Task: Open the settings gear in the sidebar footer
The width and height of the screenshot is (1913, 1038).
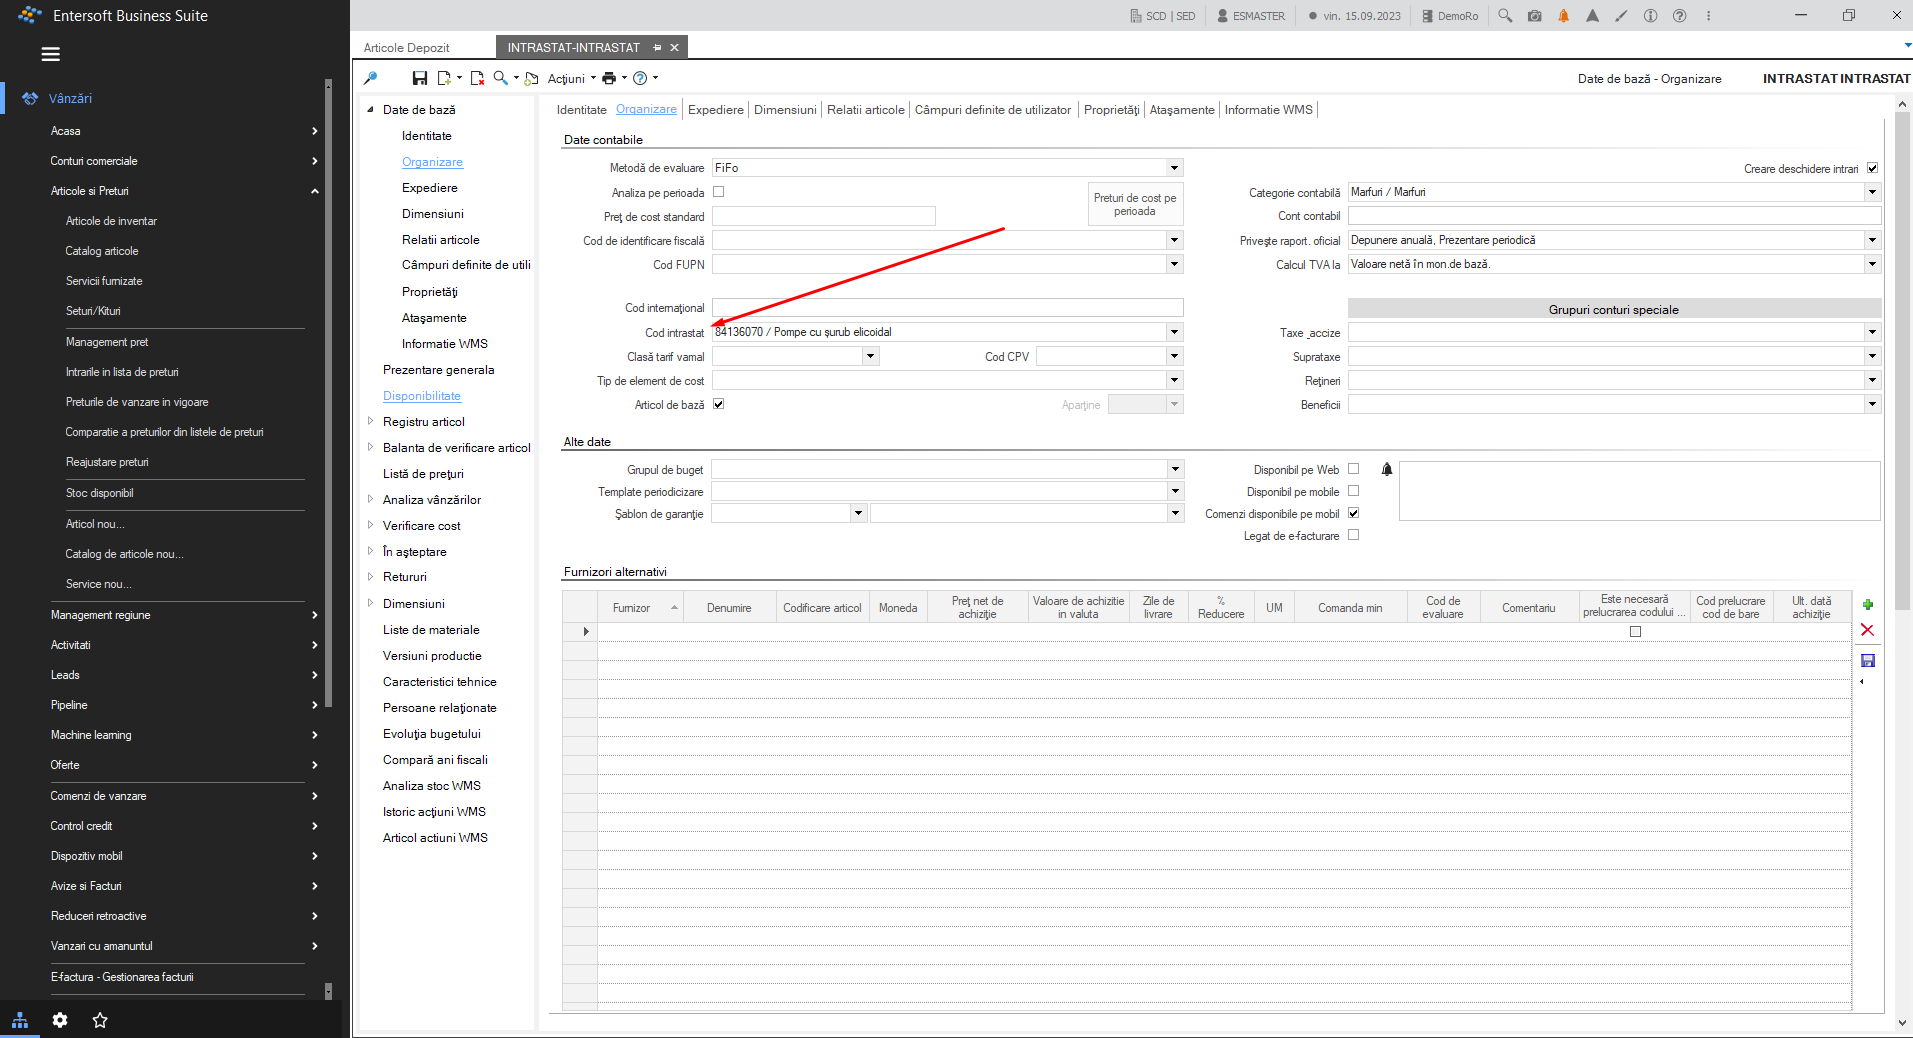Action: coord(60,1020)
